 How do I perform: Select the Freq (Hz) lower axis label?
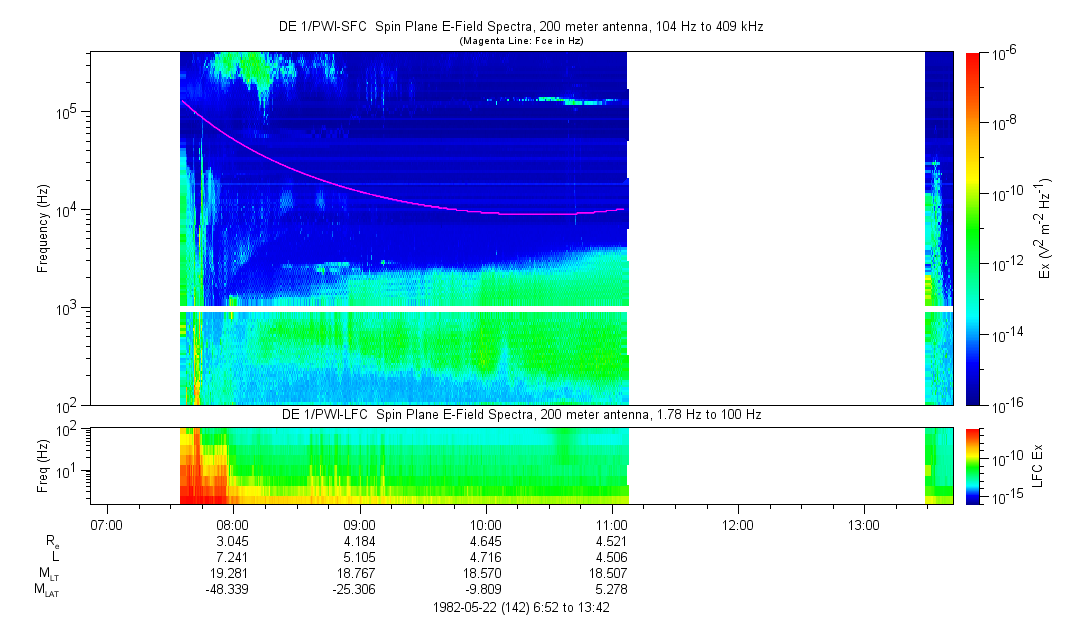click(43, 465)
